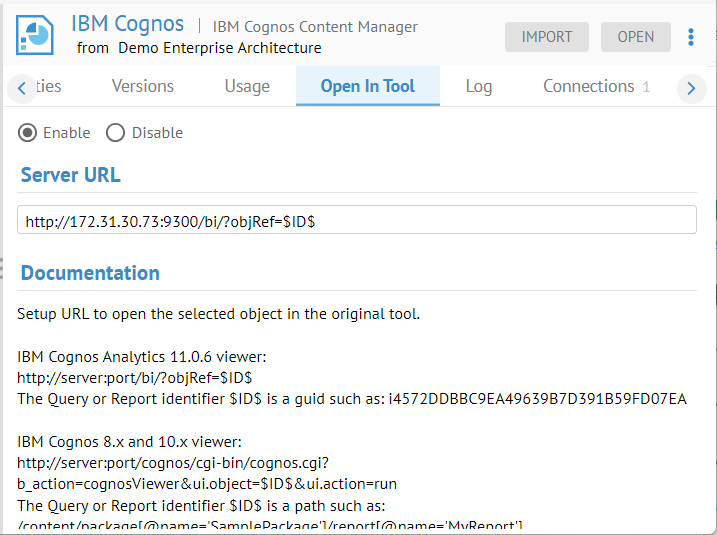Select the Disable radio button
717x535 pixels.
(x=116, y=133)
